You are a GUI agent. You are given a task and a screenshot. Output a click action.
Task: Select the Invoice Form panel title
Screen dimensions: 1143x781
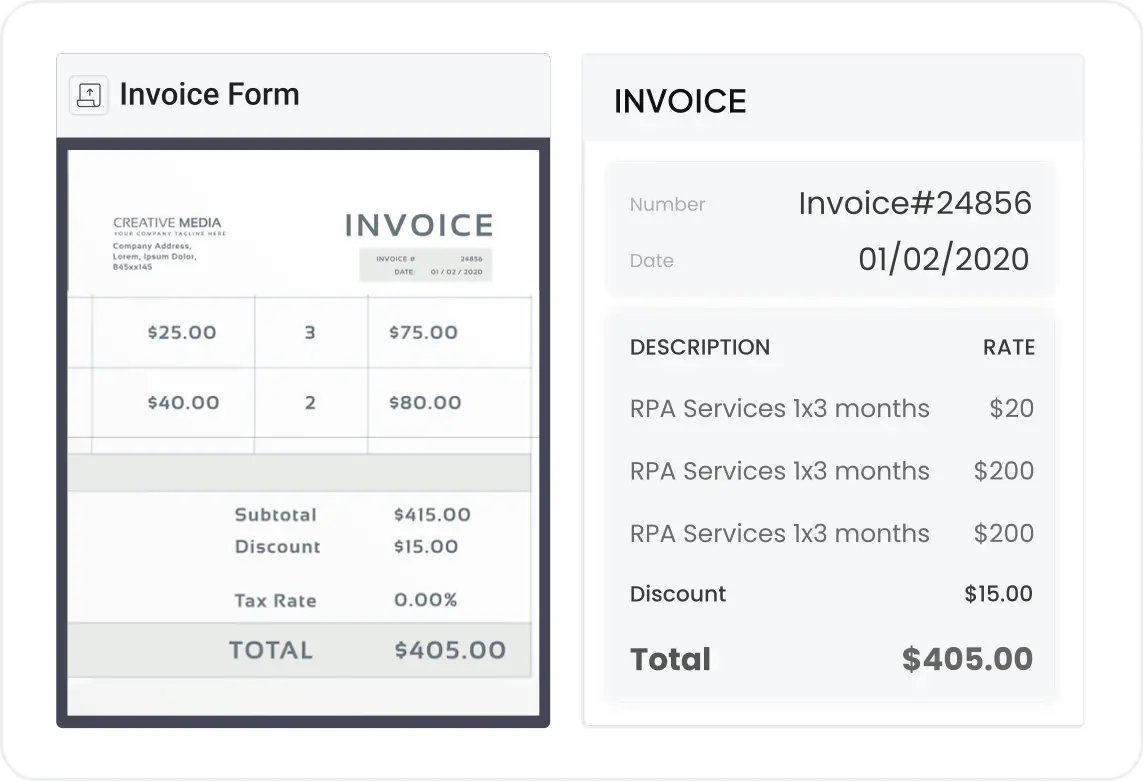[209, 94]
